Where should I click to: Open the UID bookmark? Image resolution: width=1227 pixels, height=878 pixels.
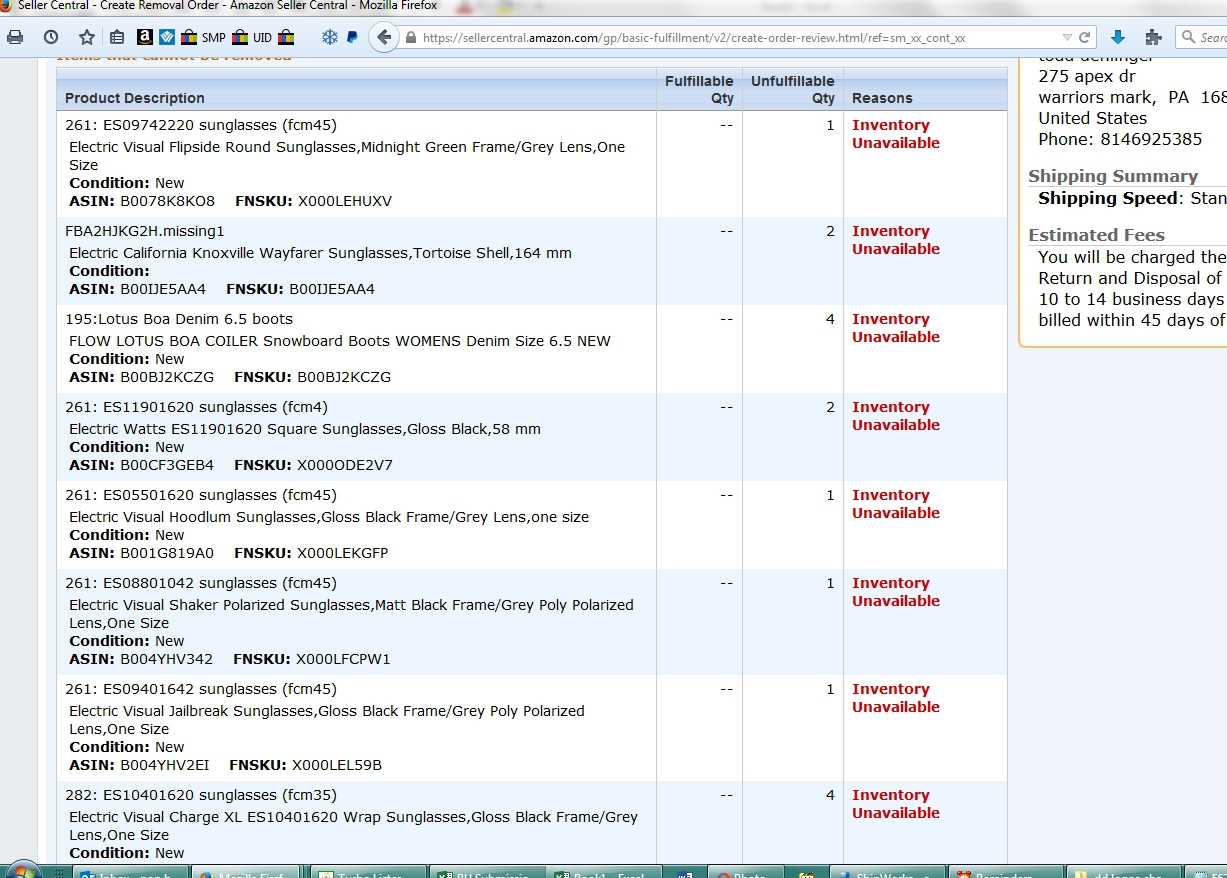click(262, 38)
